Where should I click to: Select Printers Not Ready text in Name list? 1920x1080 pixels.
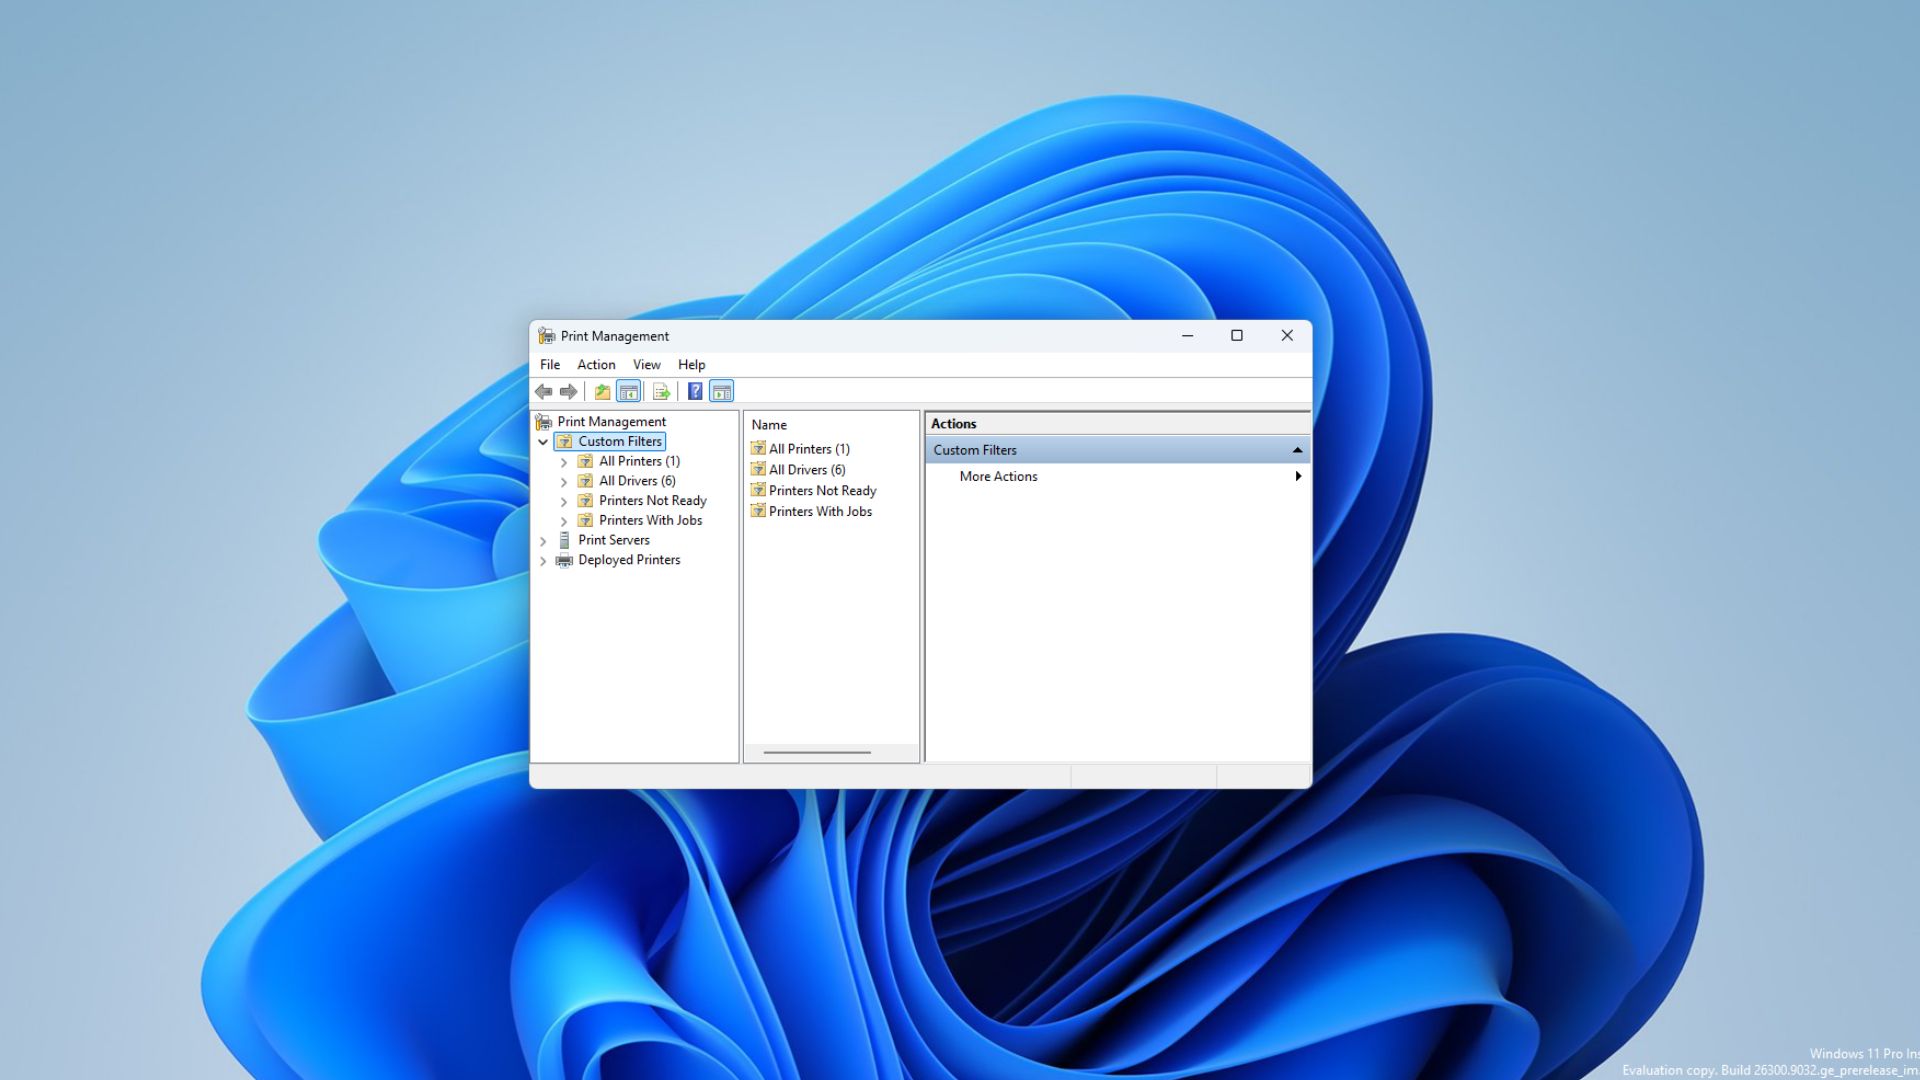coord(822,491)
